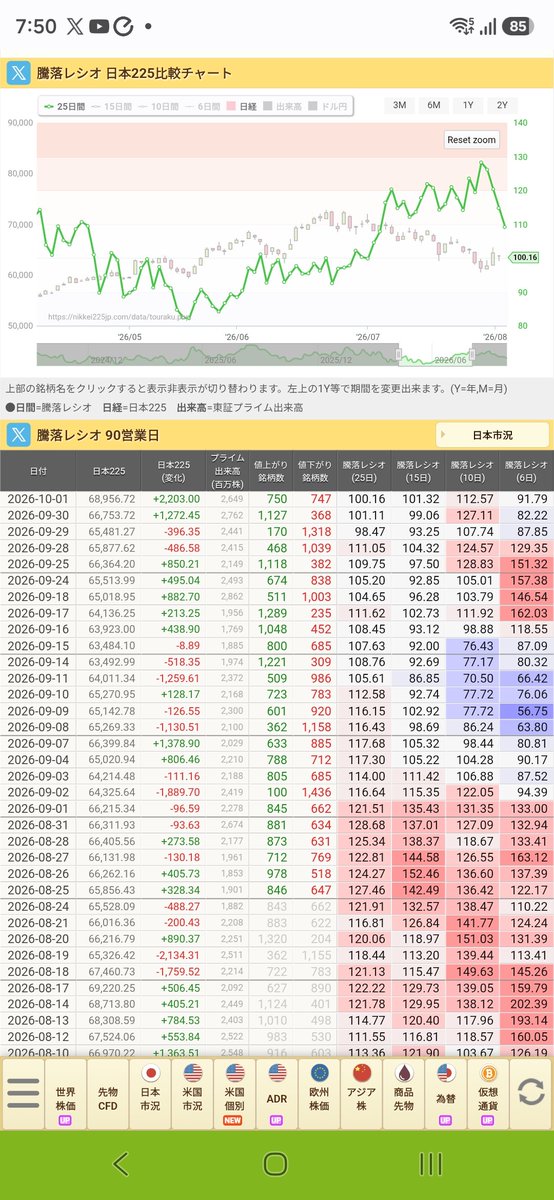The height and width of the screenshot is (1200, 554).
Task: Open 米国市況 US market tab
Action: 192,1093
